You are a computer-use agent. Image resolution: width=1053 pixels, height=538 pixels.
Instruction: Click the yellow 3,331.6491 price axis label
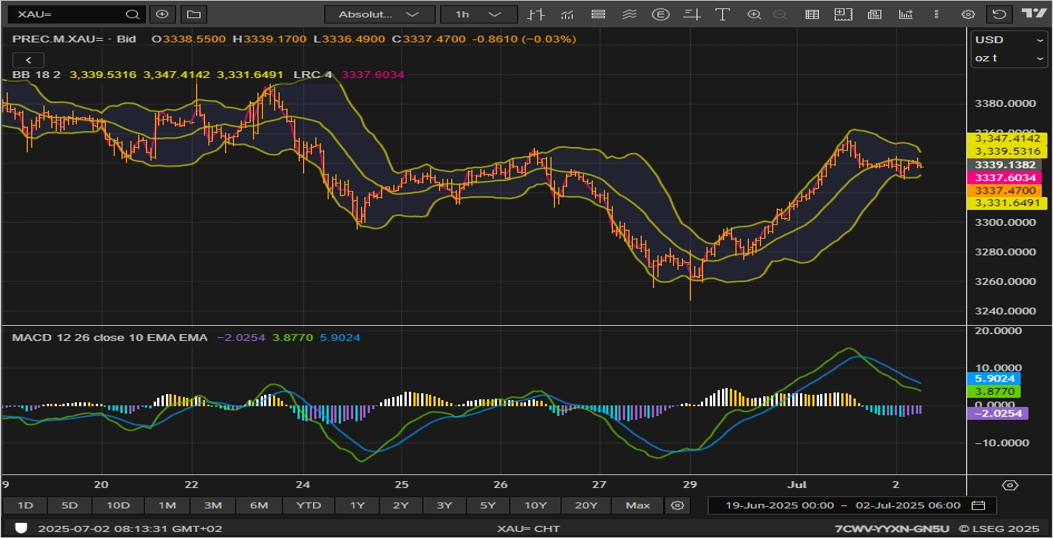(x=1007, y=203)
